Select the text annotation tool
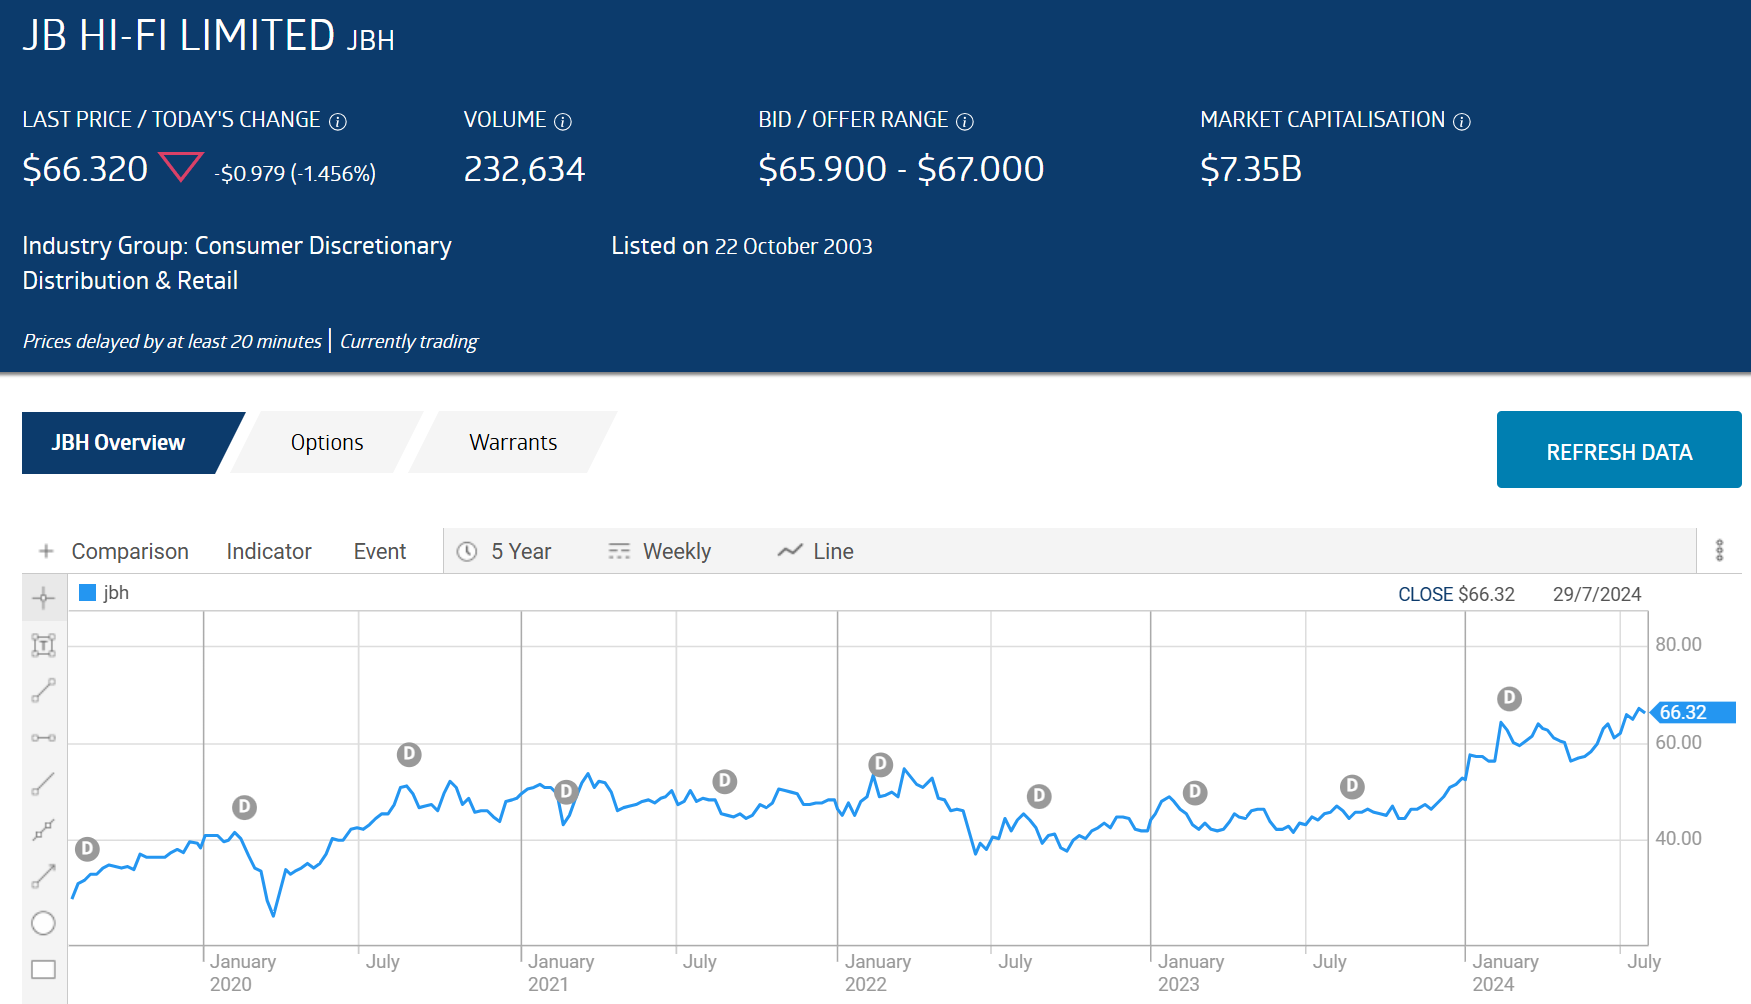The width and height of the screenshot is (1751, 1004). (43, 645)
